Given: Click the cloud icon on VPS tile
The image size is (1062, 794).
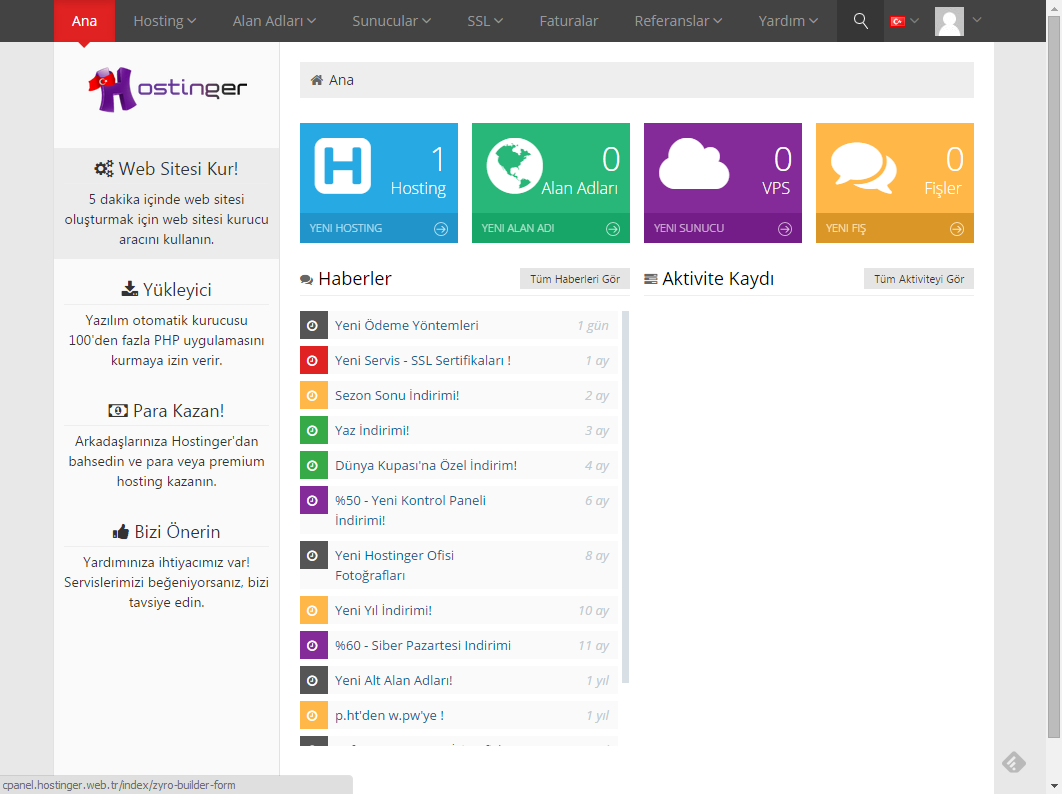Looking at the screenshot, I should (x=694, y=164).
